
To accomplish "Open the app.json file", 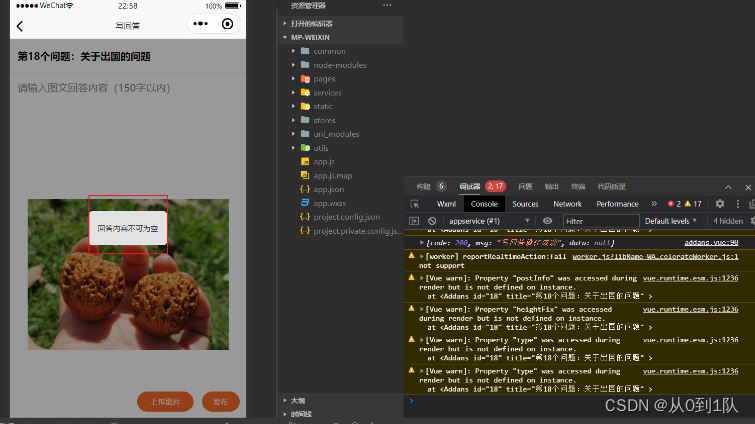I will pos(328,190).
